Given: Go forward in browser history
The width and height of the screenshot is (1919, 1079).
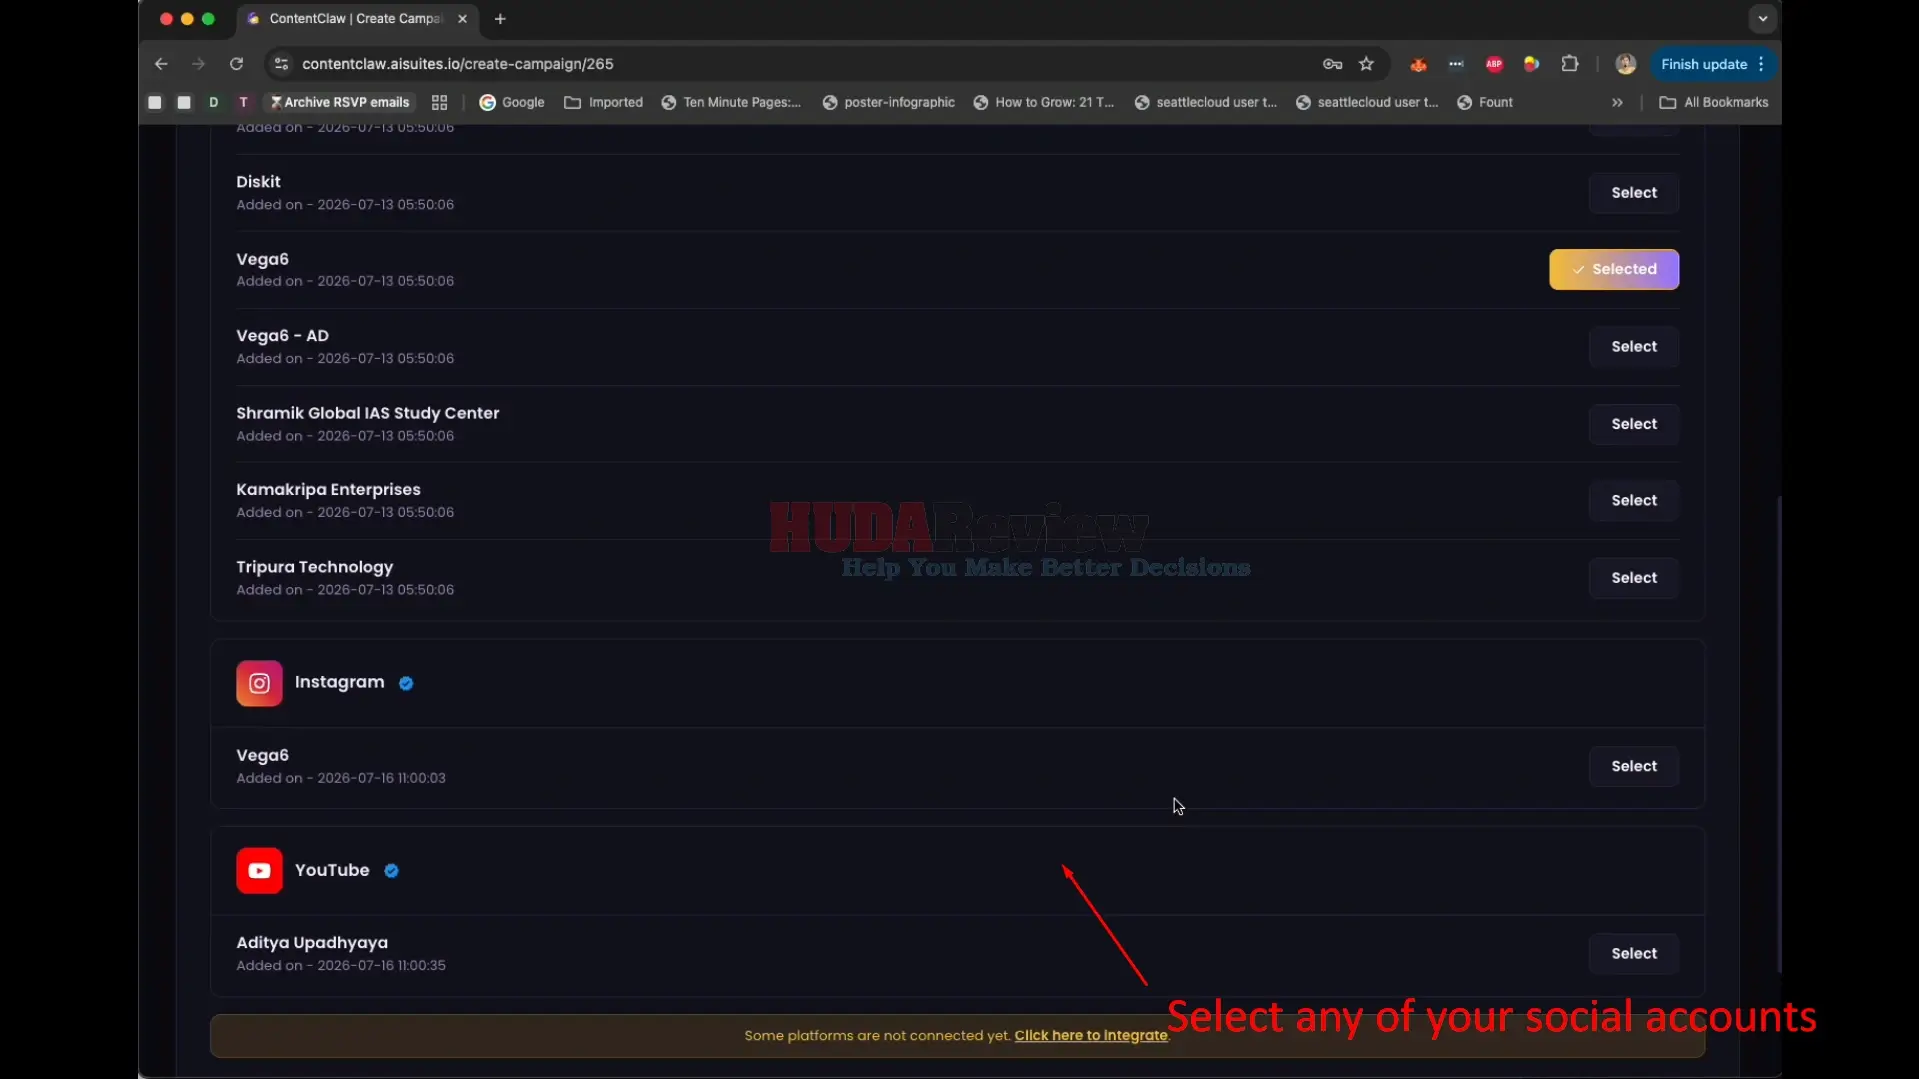Looking at the screenshot, I should click(198, 64).
